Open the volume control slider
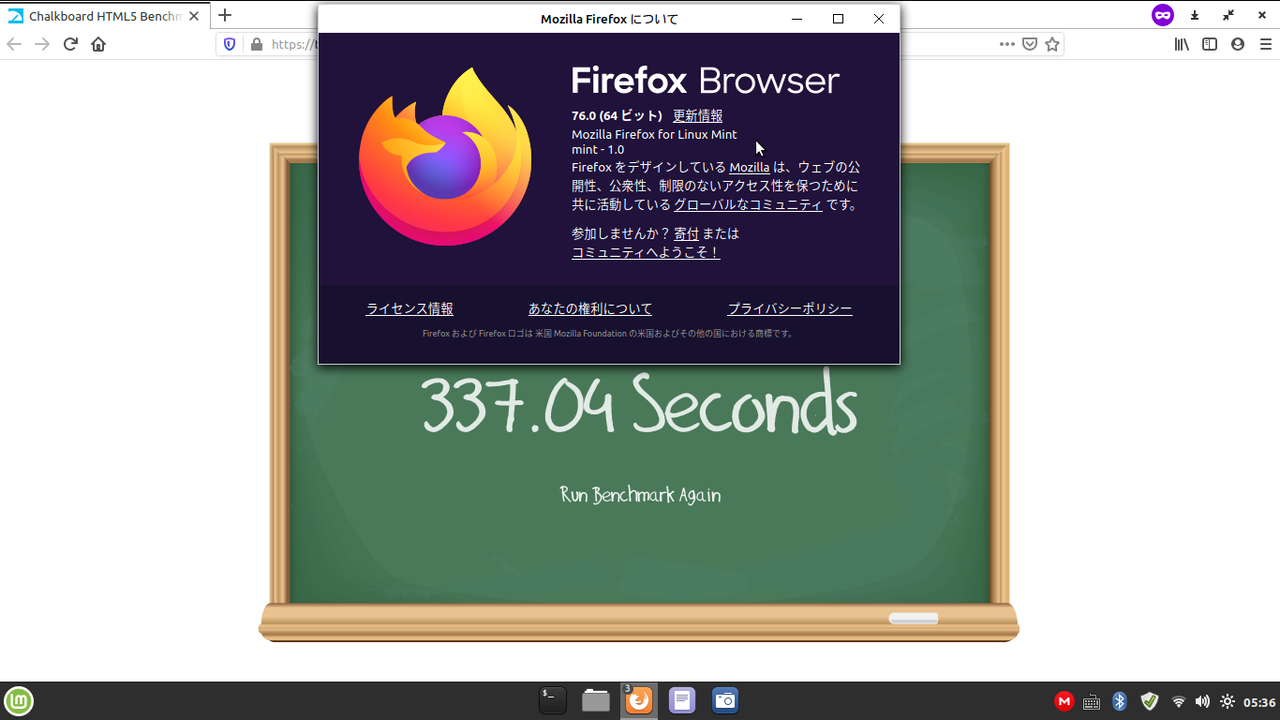1280x720 pixels. coord(1204,701)
